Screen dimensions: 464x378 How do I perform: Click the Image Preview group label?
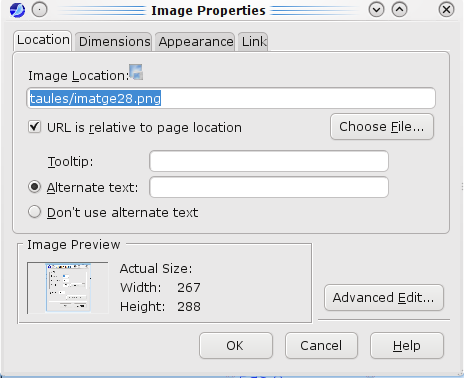pyautogui.click(x=73, y=245)
